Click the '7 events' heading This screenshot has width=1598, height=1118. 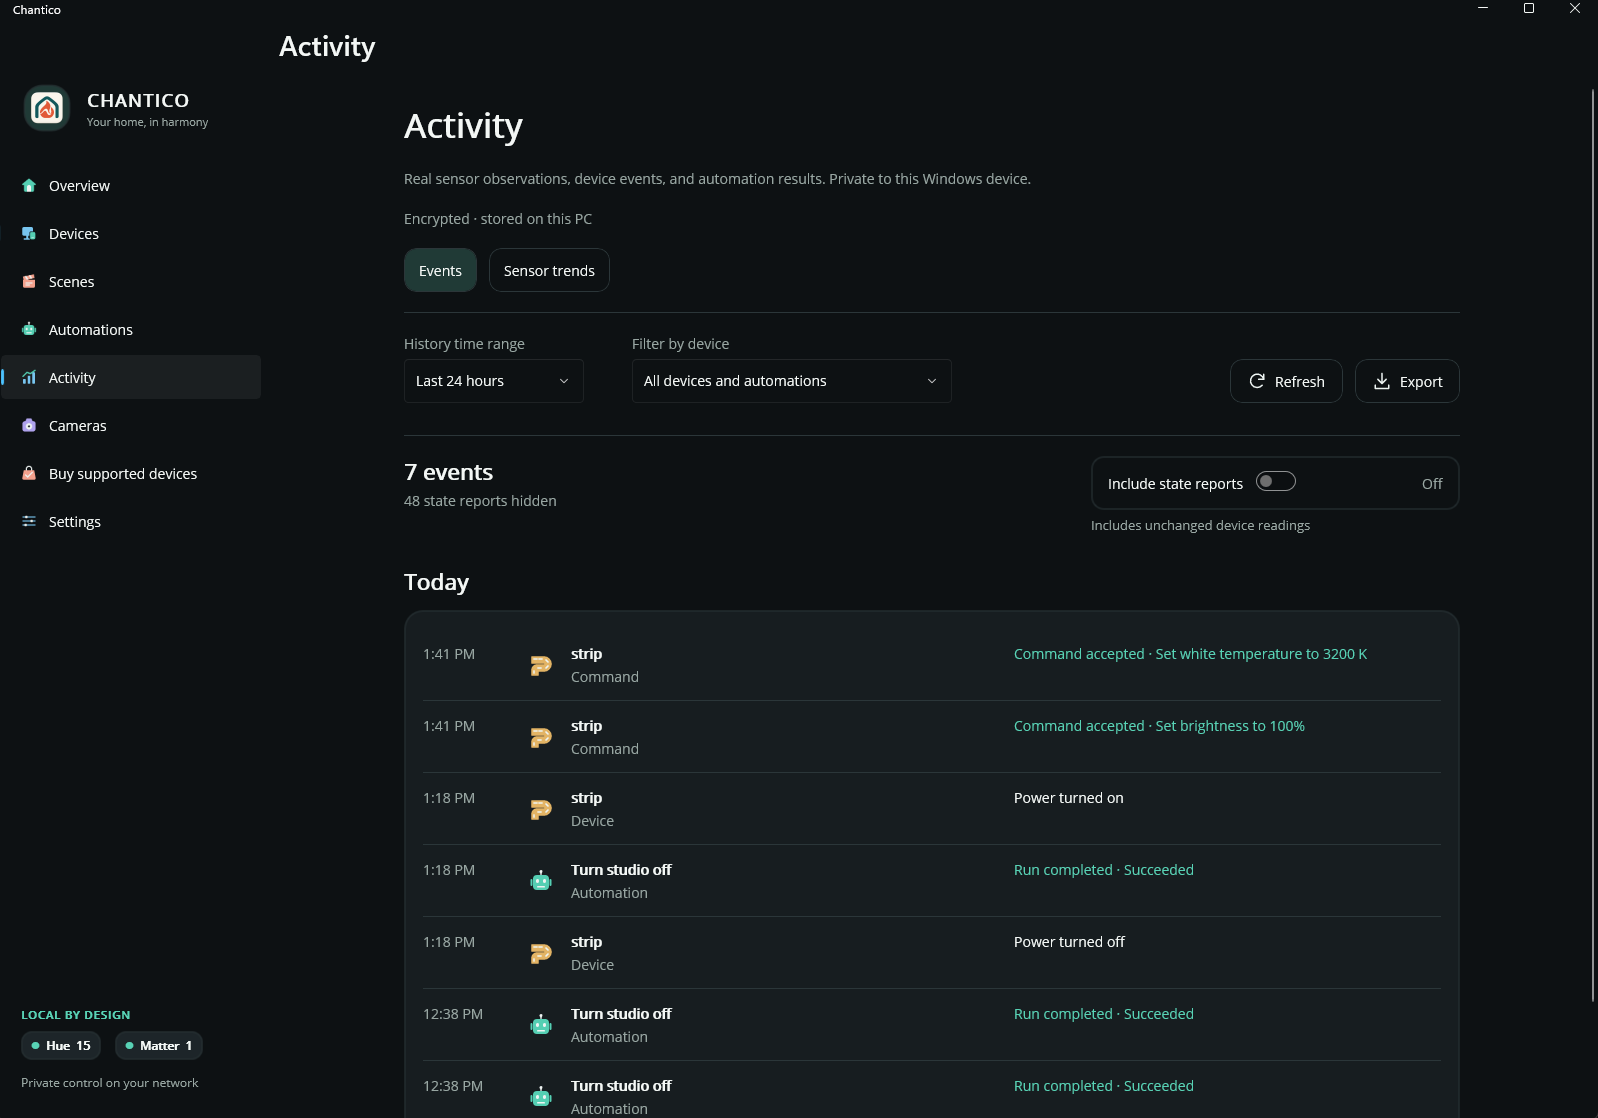448,472
